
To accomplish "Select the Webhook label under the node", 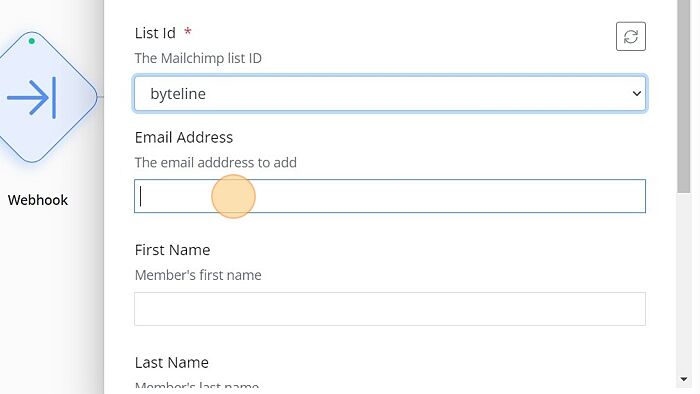I will [38, 200].
